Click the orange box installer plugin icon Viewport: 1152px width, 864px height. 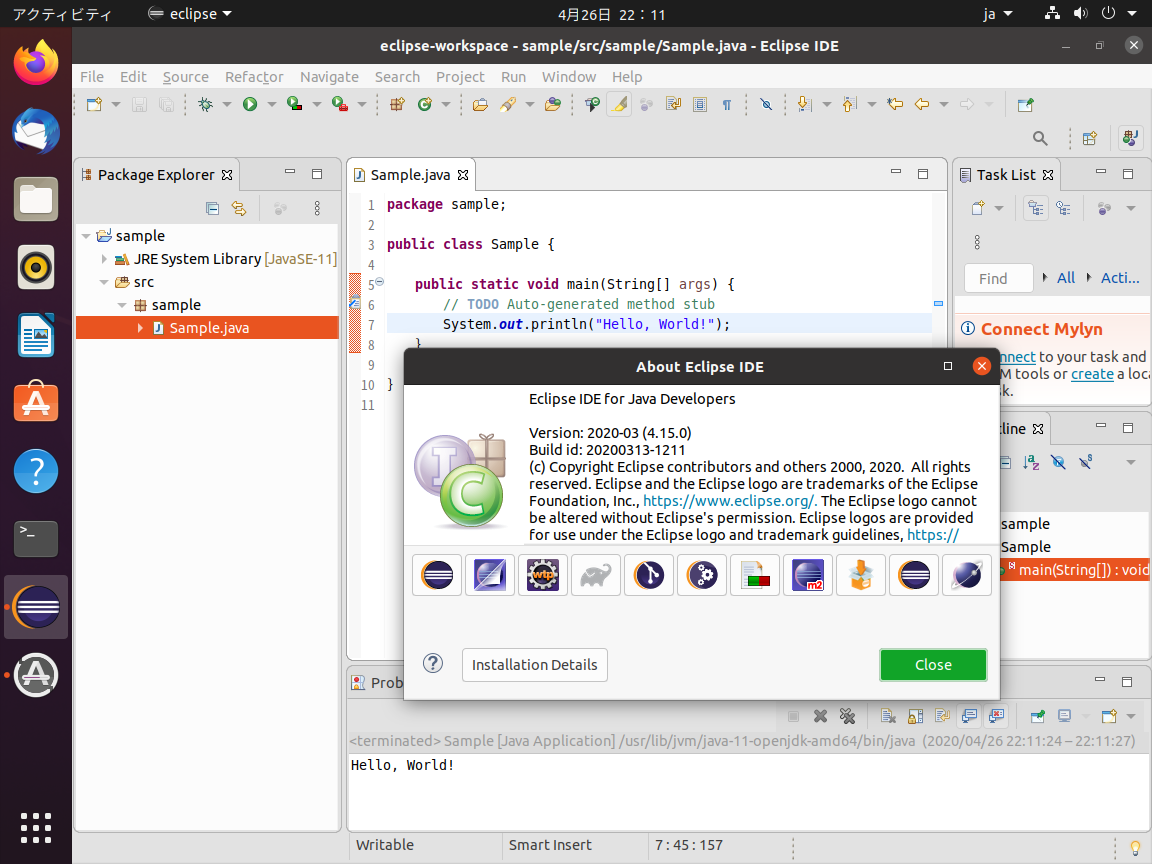point(860,575)
